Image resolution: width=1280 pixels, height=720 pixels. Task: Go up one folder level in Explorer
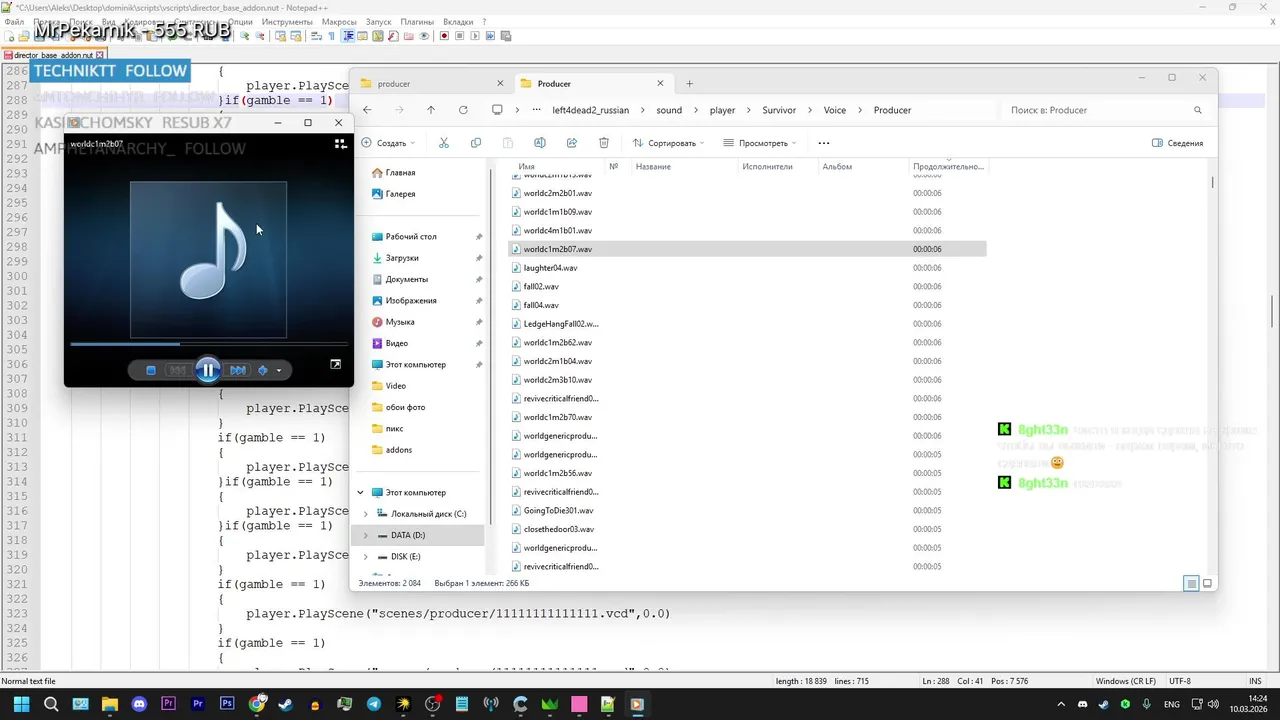click(431, 110)
